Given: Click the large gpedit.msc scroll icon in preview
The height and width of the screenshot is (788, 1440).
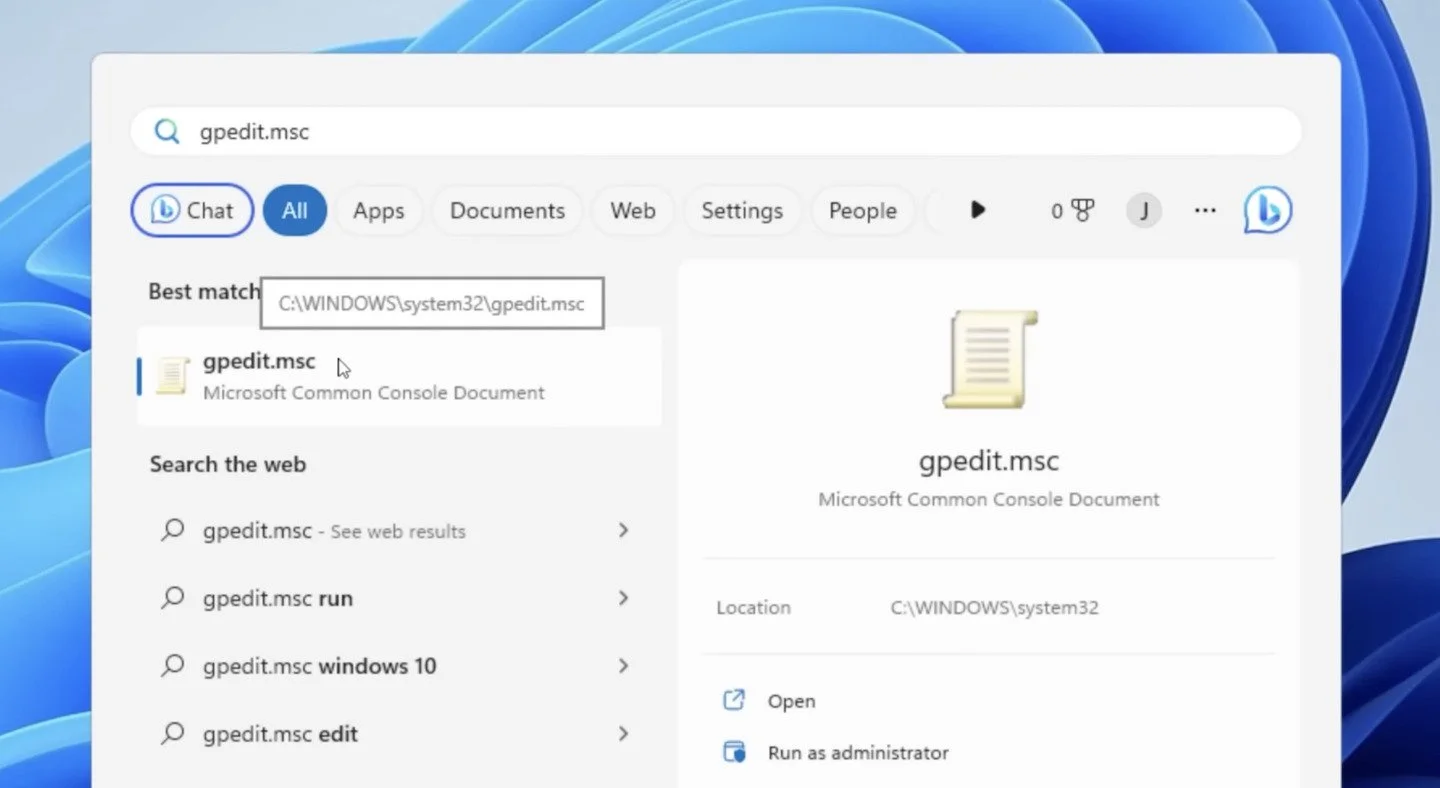Looking at the screenshot, I should click(x=990, y=359).
